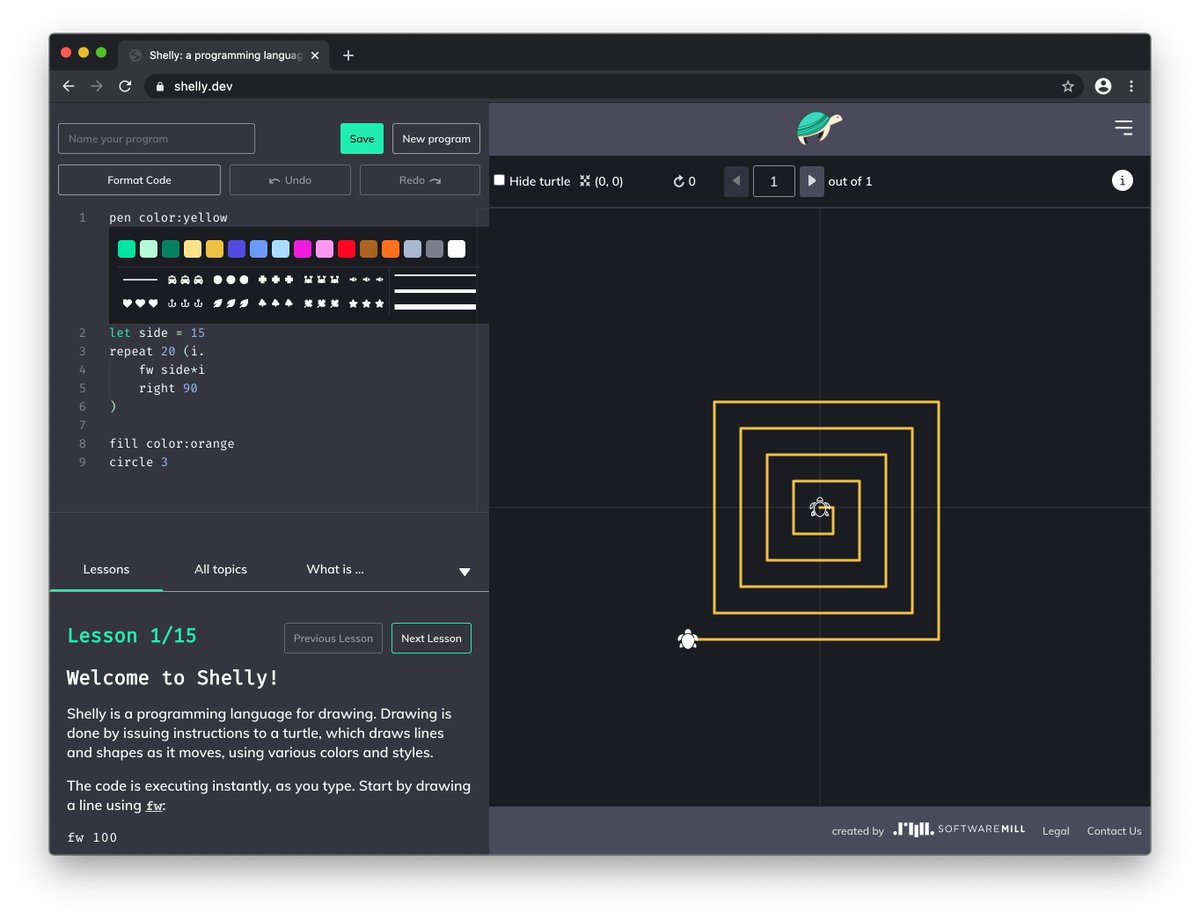This screenshot has height=920, width=1200.
Task: Click code line "let side = 15"
Action: [157, 332]
